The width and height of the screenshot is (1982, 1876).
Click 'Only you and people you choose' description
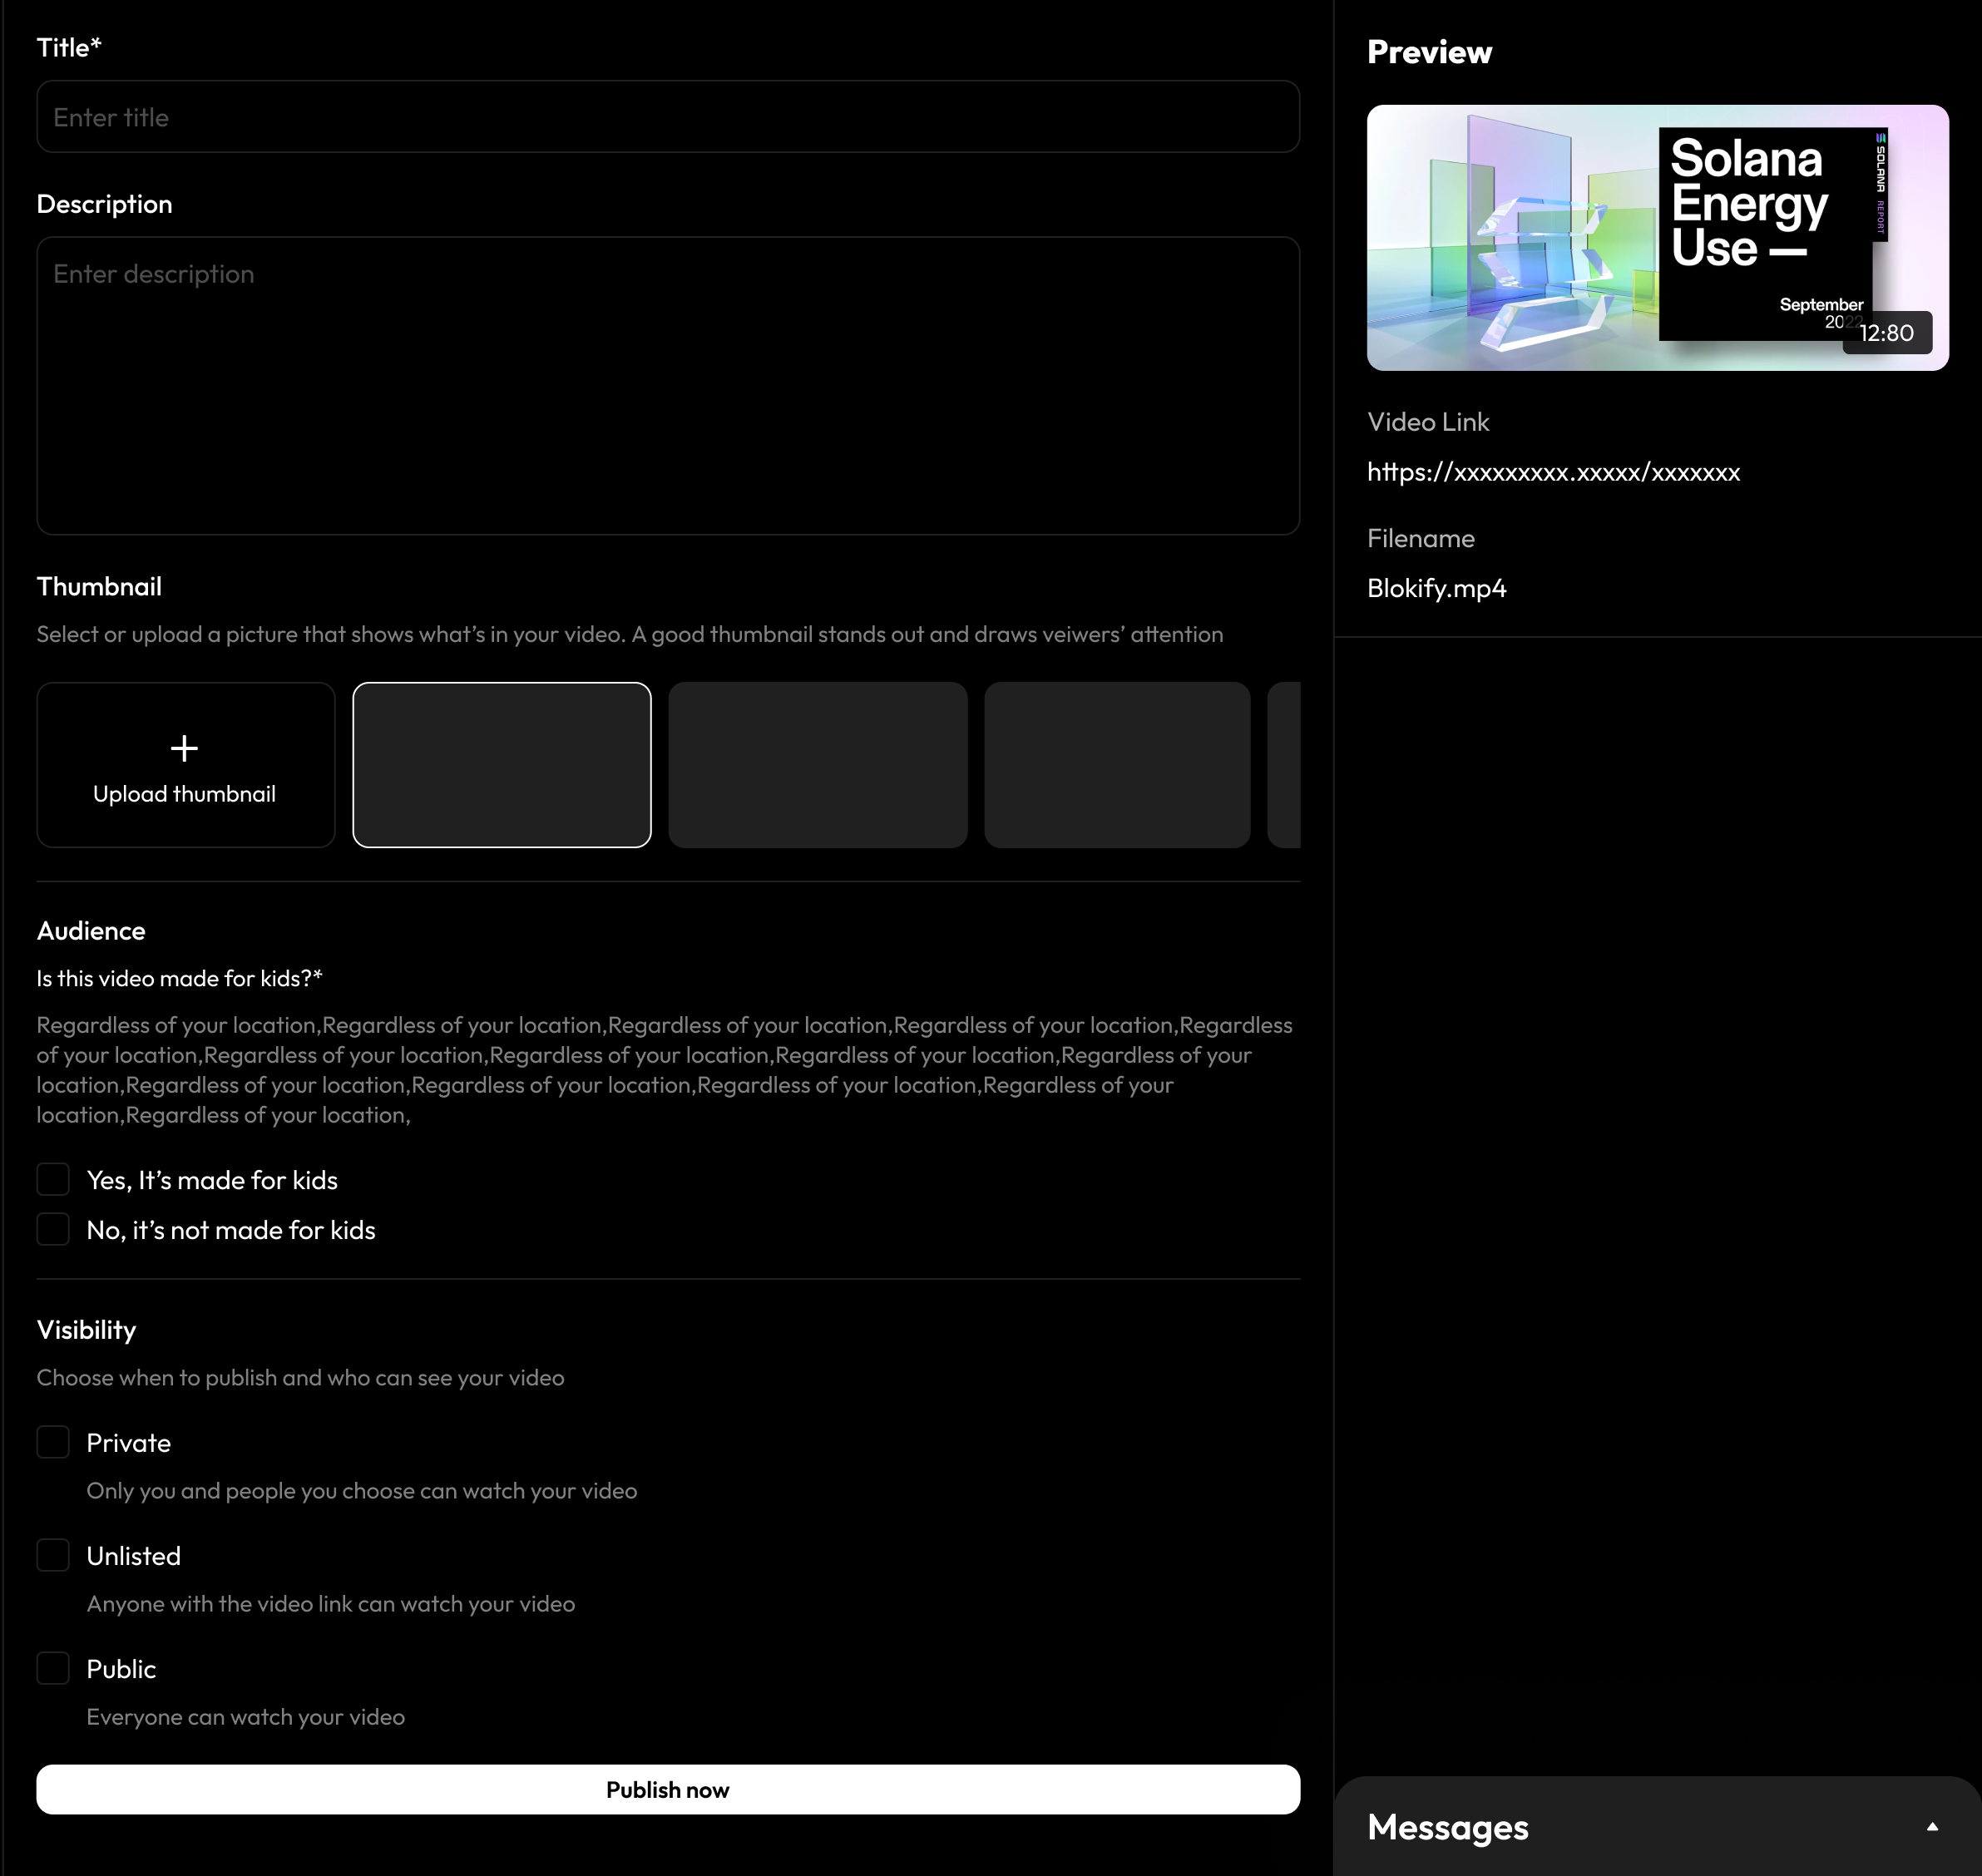point(362,1491)
